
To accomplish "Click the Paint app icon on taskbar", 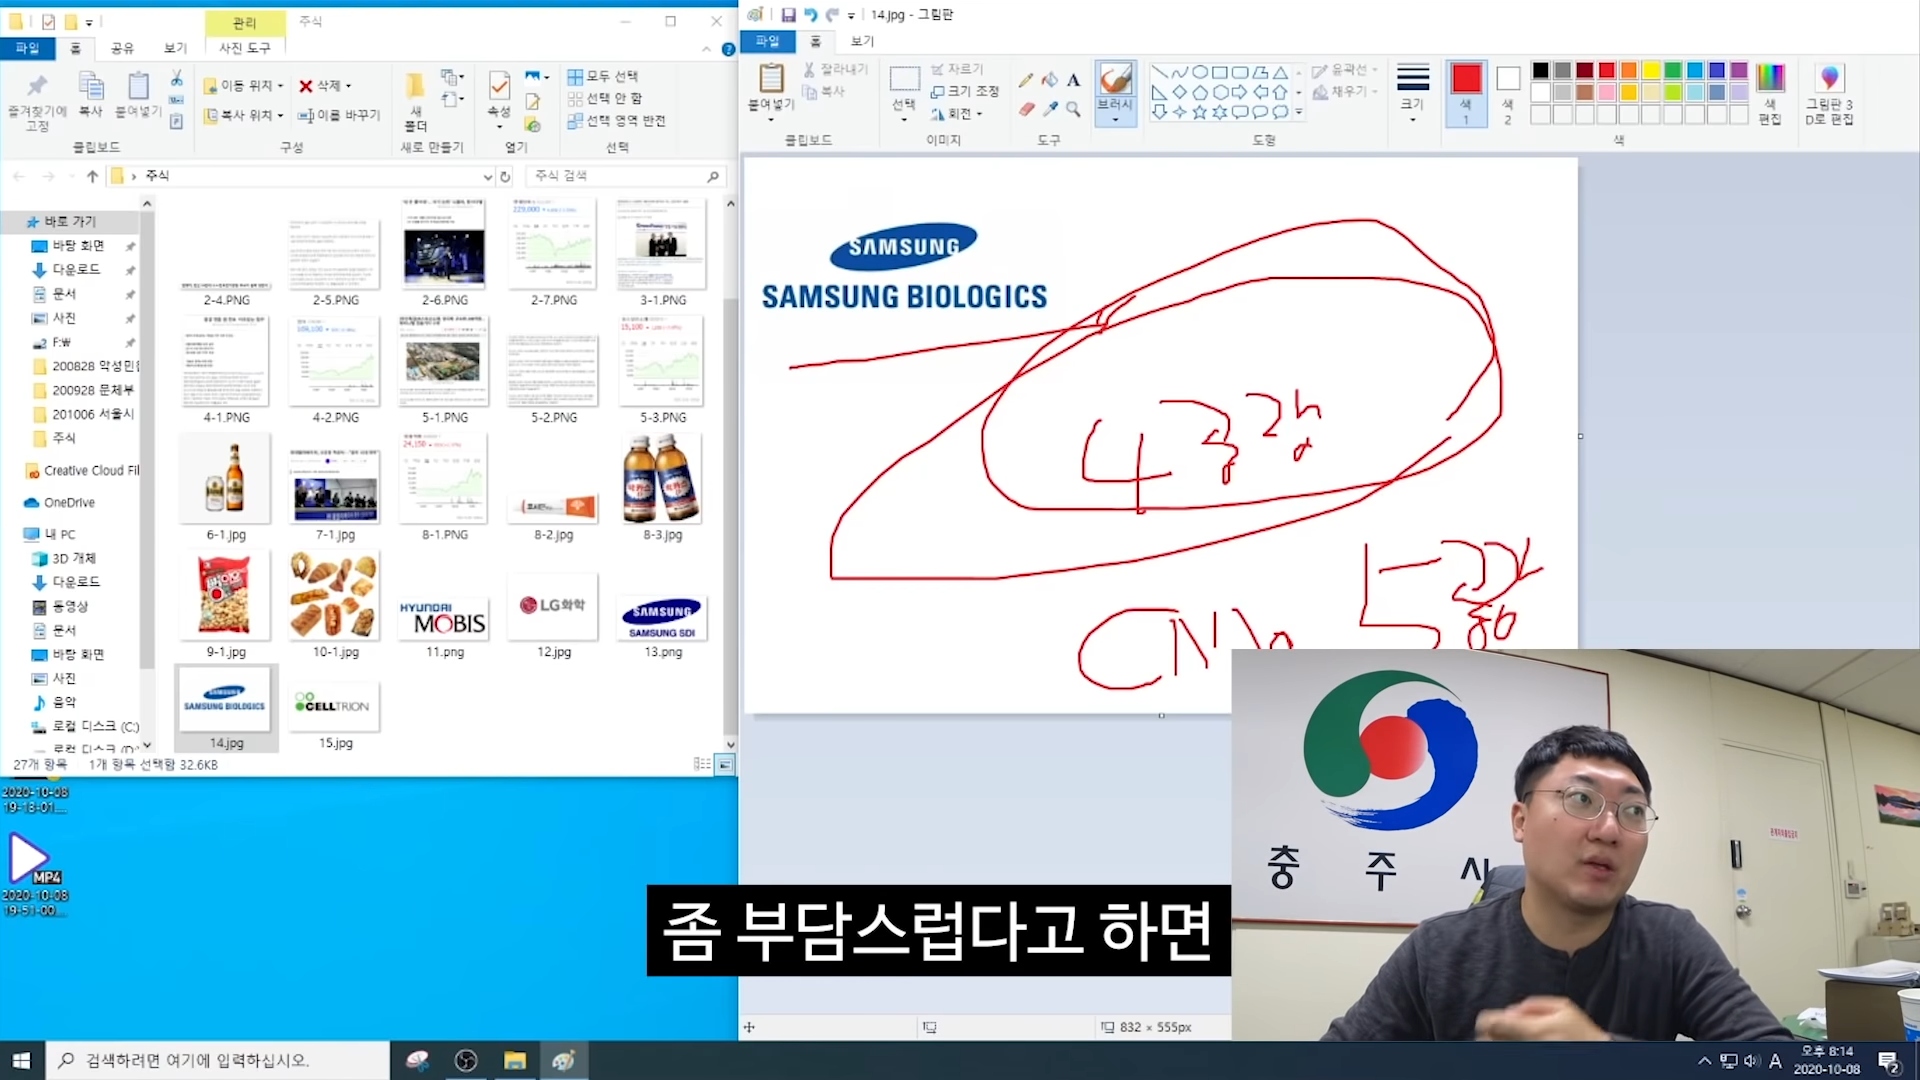I will coord(564,1060).
